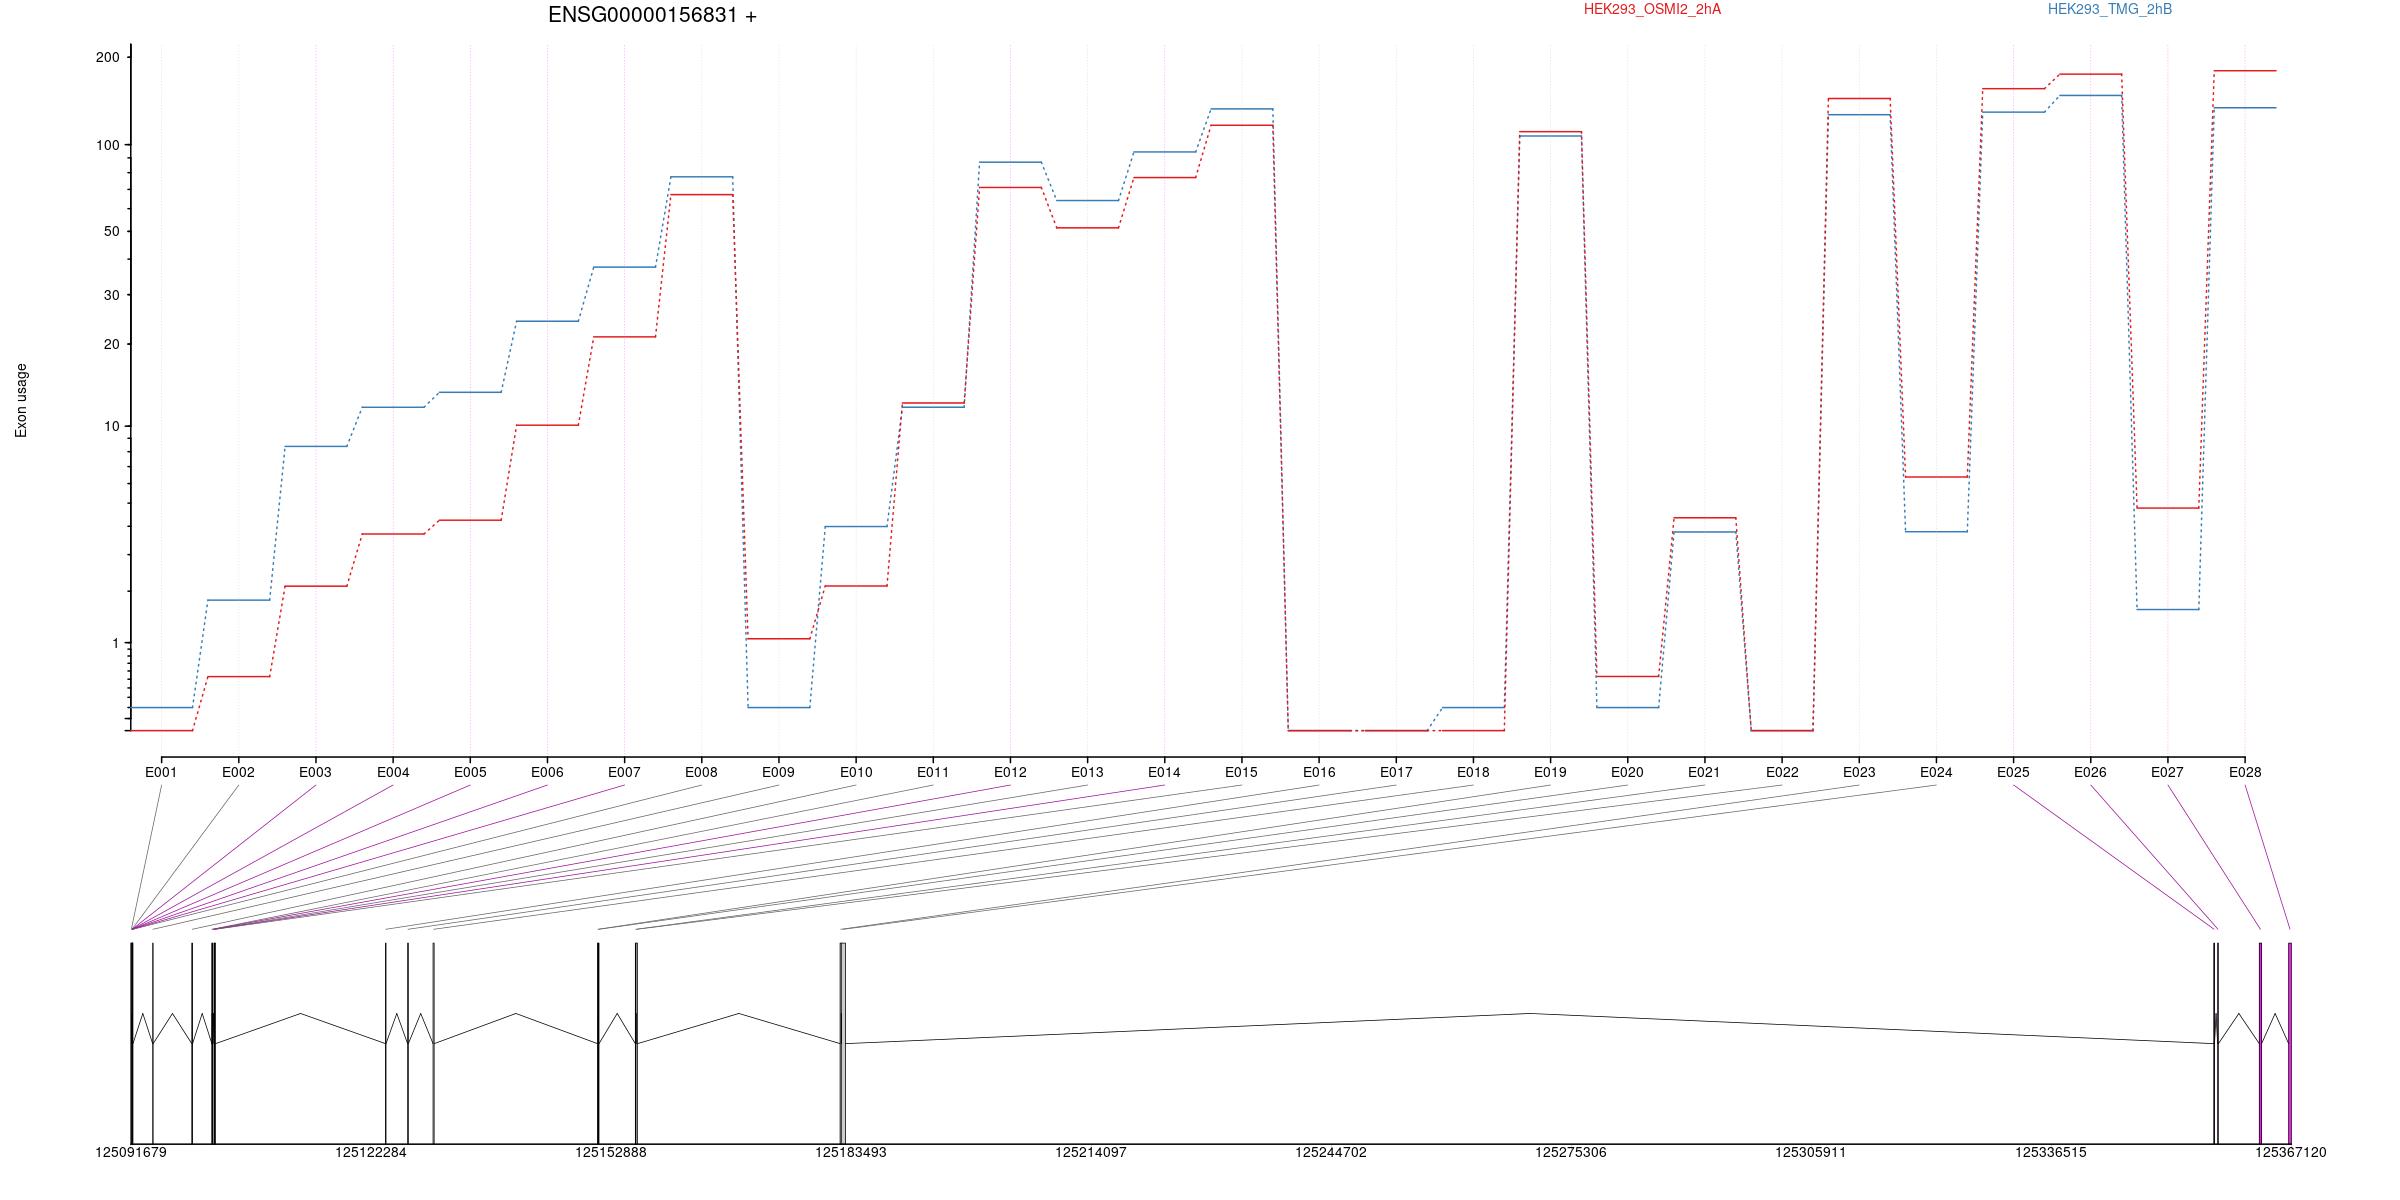
Task: Select the HEK293_OSMI2_2hA legend label
Action: click(1652, 9)
